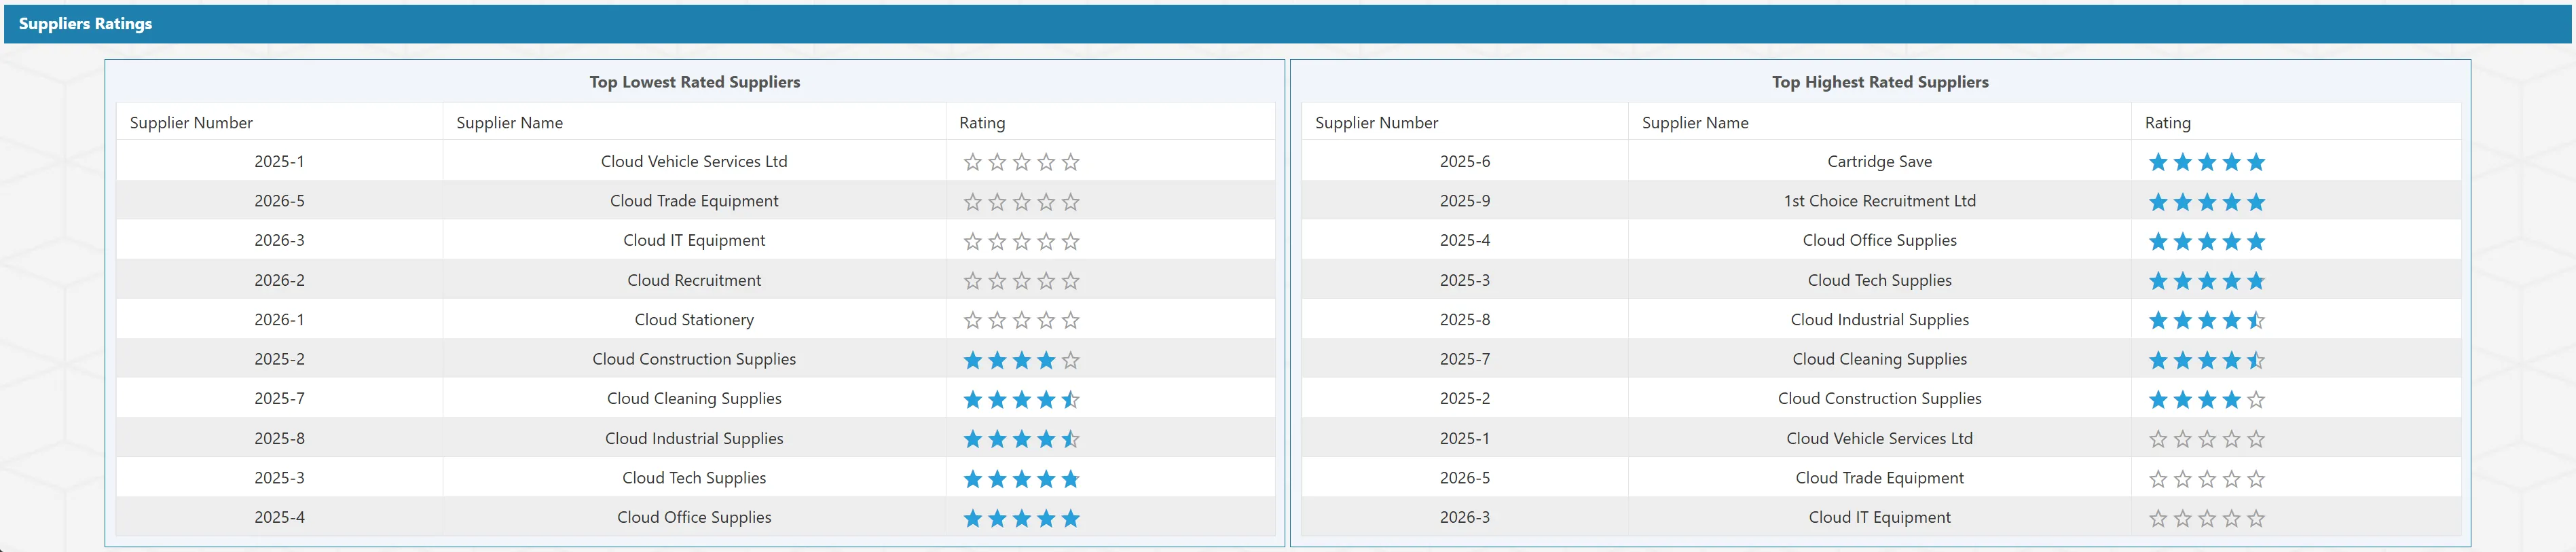Click Cloud Cleaning Supplies' star rating in Lowest Rated table
2576x552 pixels.
1021,399
